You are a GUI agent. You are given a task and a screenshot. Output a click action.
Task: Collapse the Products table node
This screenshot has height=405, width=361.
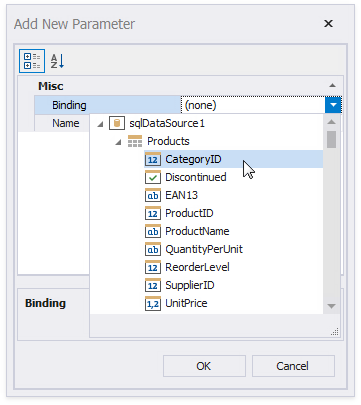[x=118, y=142]
